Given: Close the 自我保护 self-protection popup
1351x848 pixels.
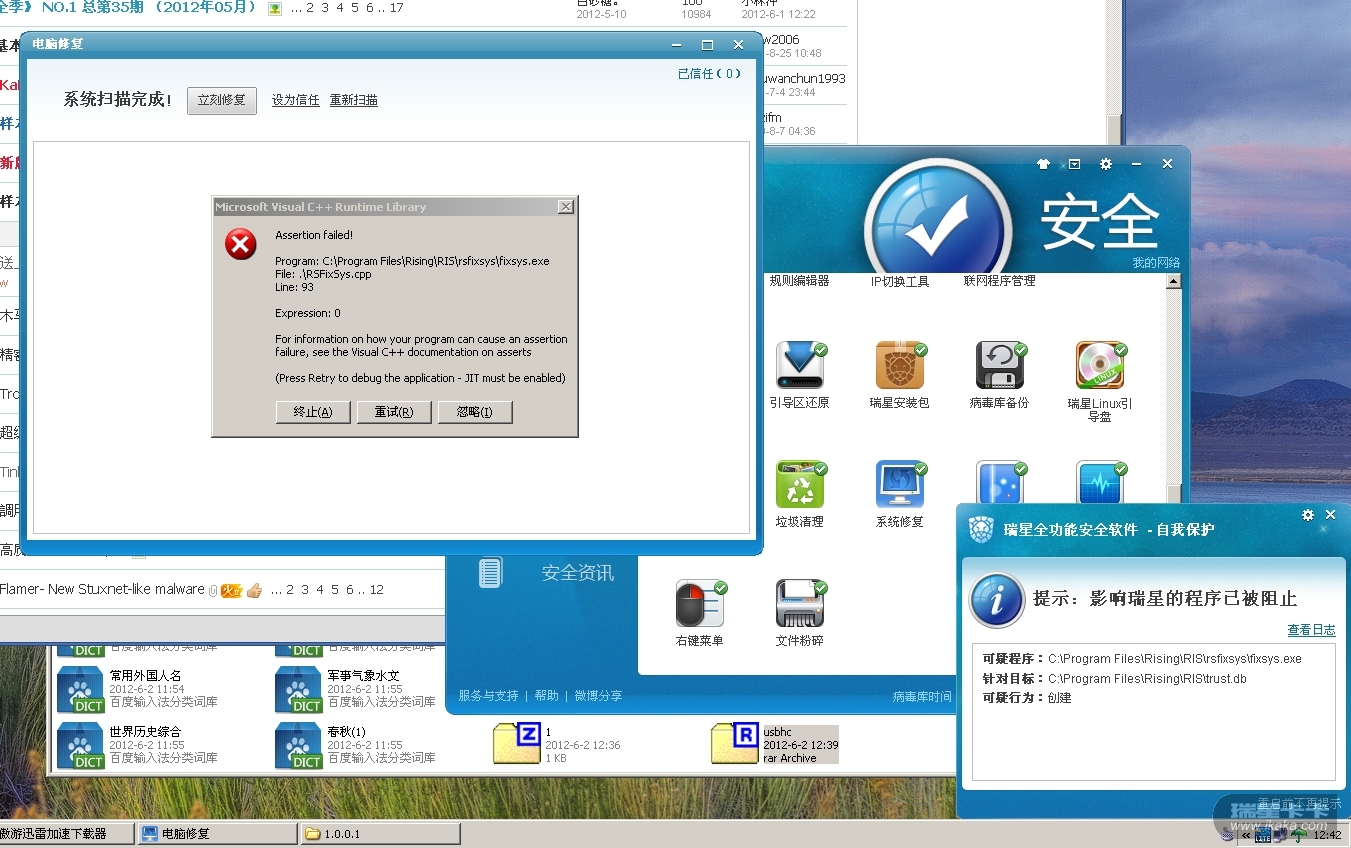Looking at the screenshot, I should point(1330,515).
